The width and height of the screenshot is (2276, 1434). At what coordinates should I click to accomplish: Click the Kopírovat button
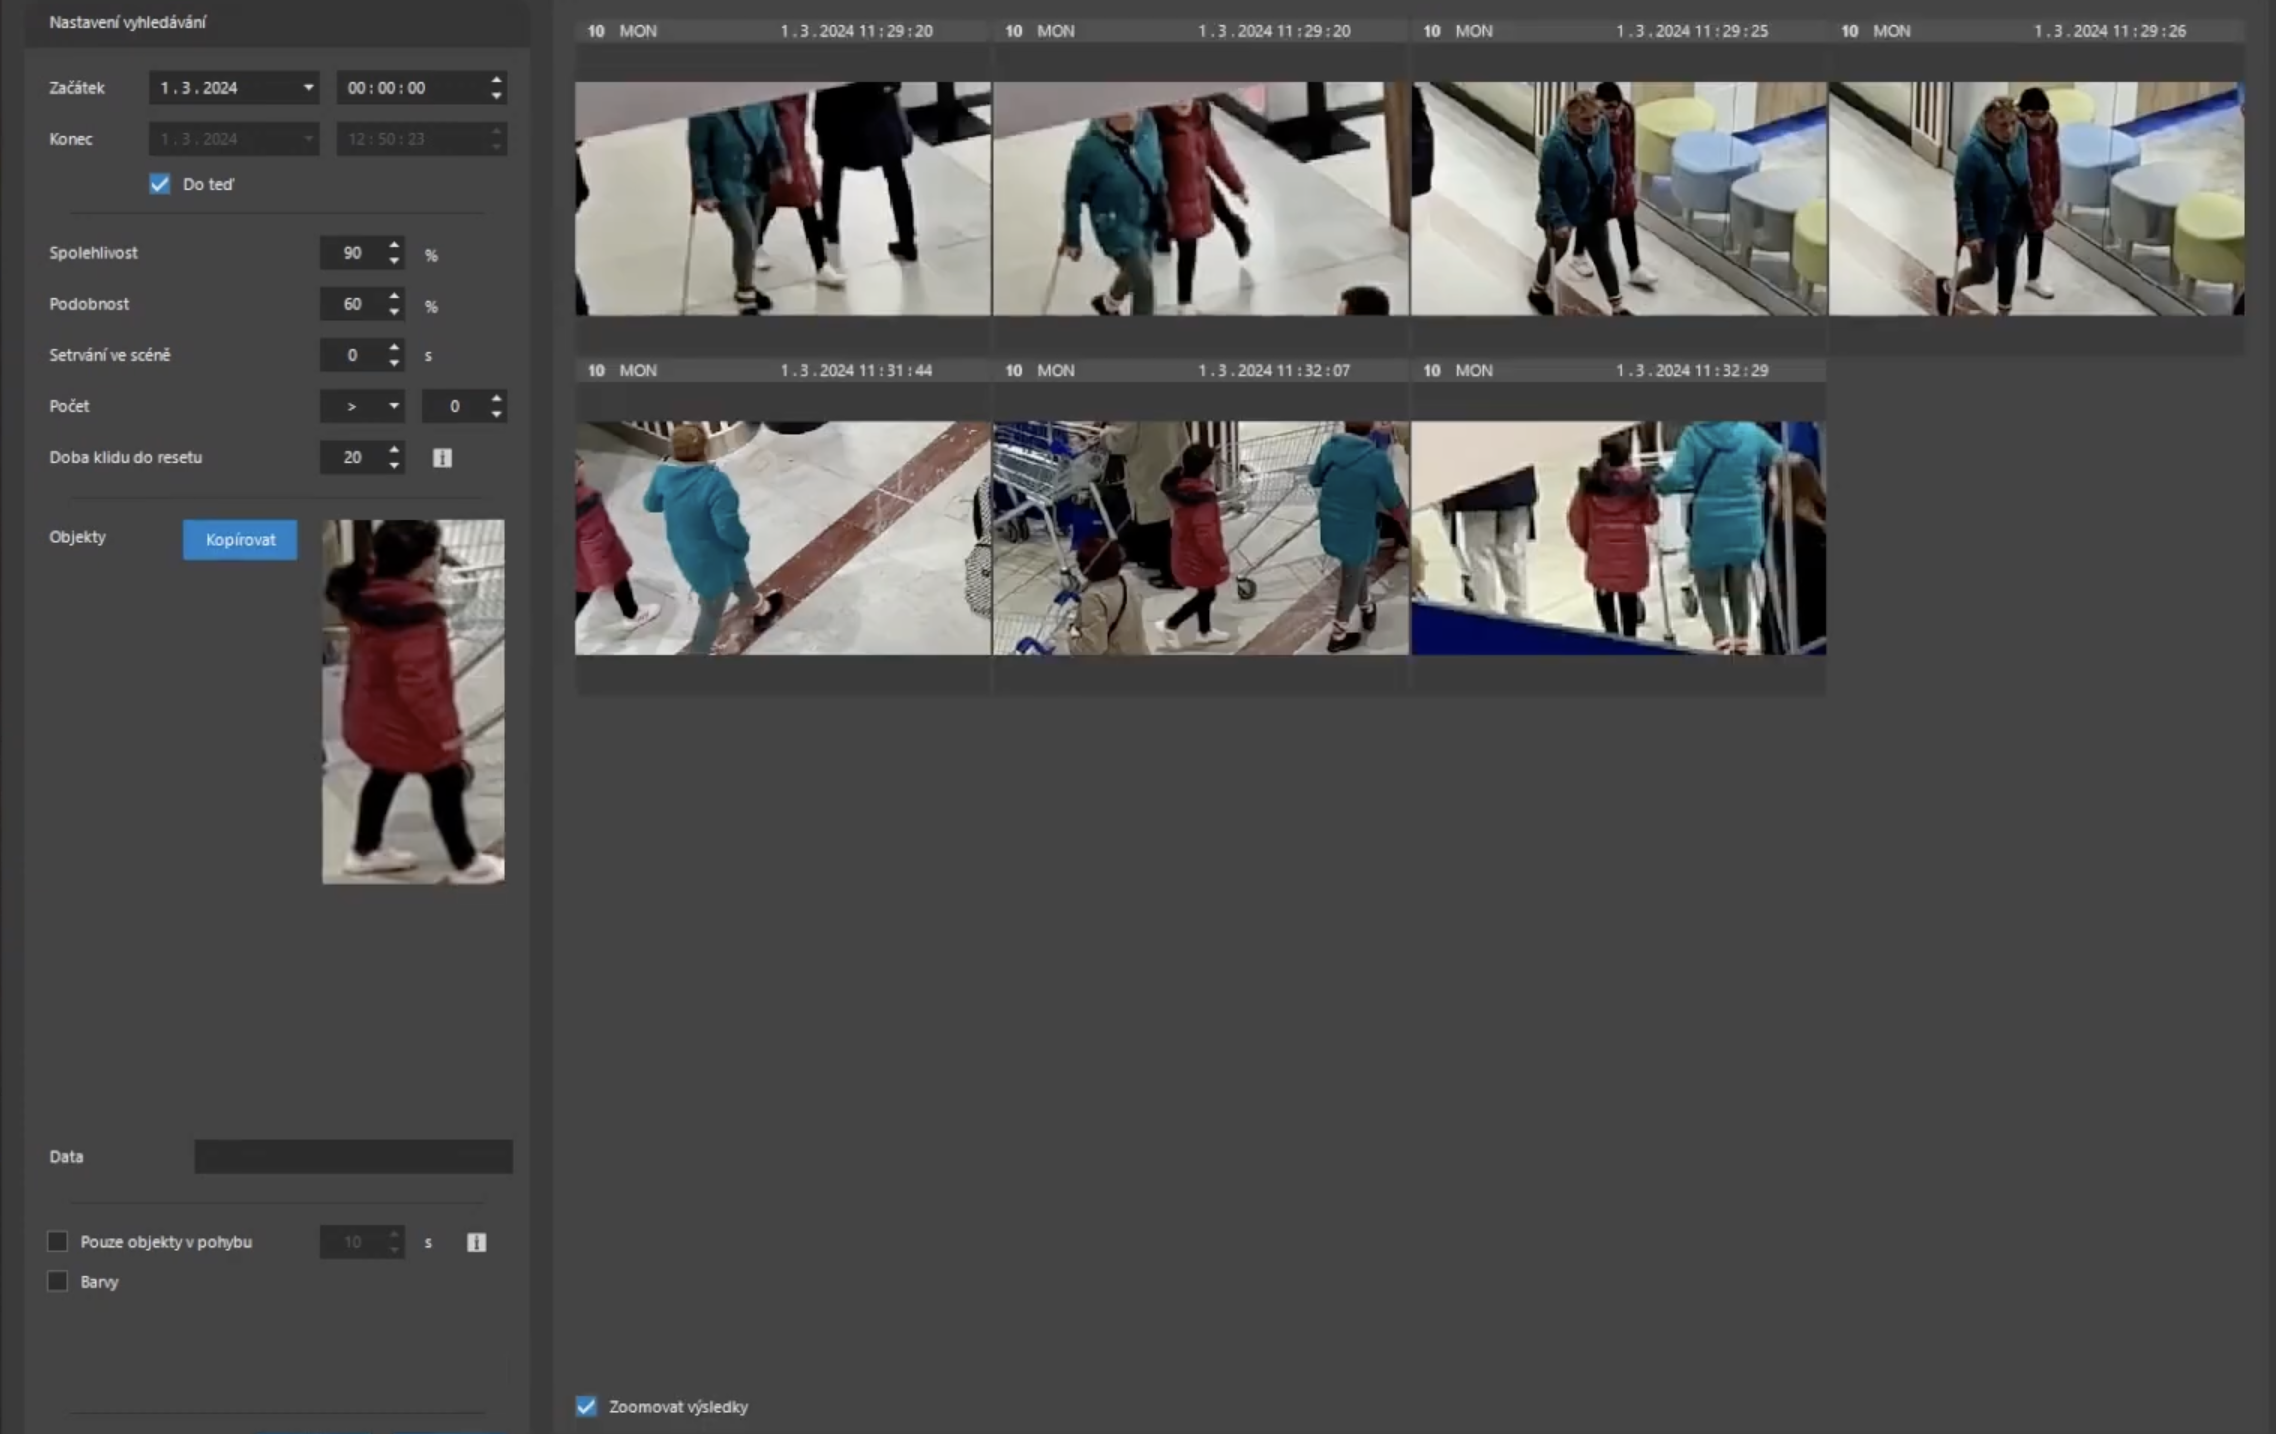coord(240,540)
